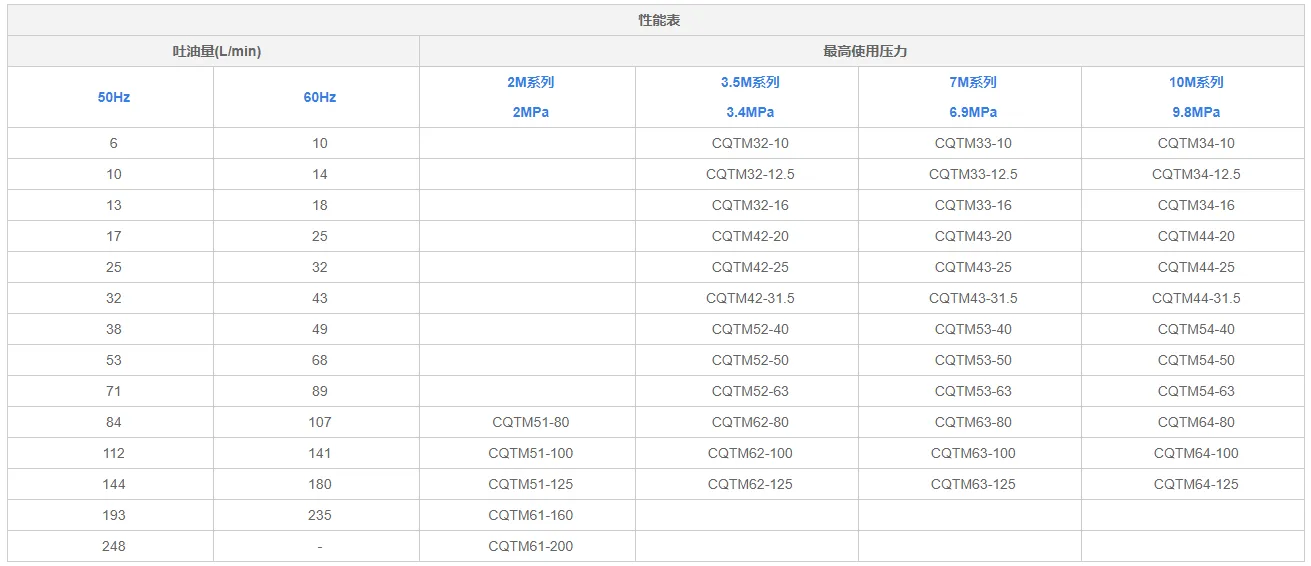Click the CQTM62-100 cell
Screen dimensions: 1311x566
(750, 453)
